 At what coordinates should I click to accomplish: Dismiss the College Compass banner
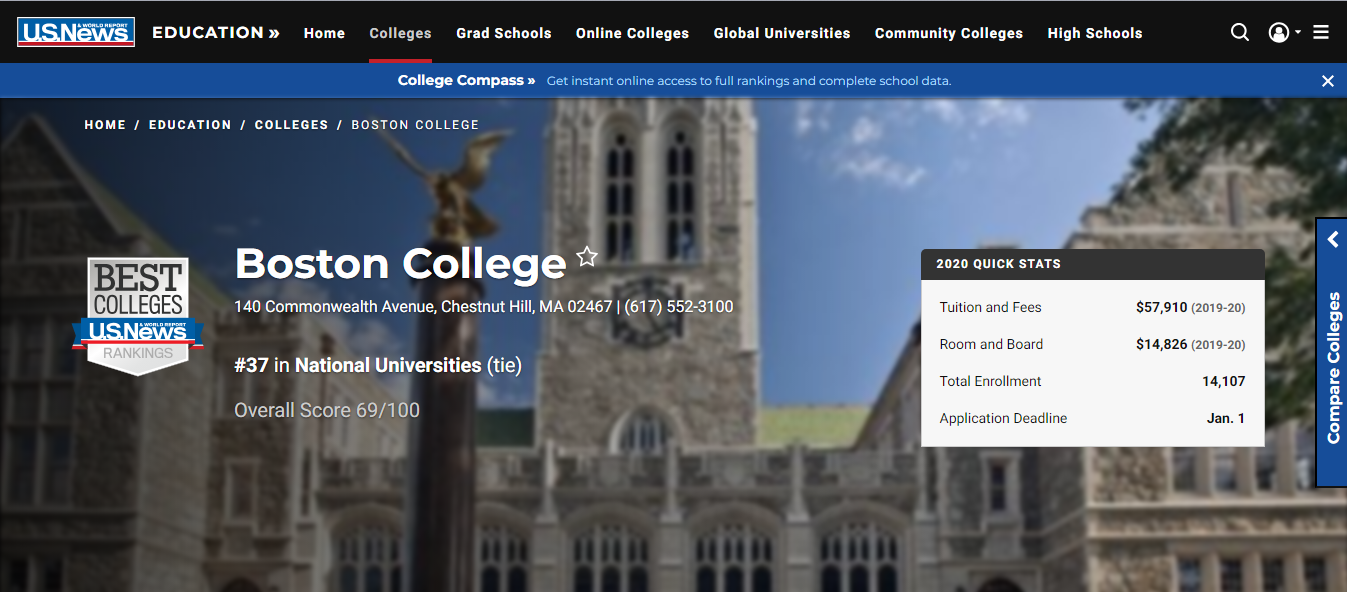point(1328,81)
